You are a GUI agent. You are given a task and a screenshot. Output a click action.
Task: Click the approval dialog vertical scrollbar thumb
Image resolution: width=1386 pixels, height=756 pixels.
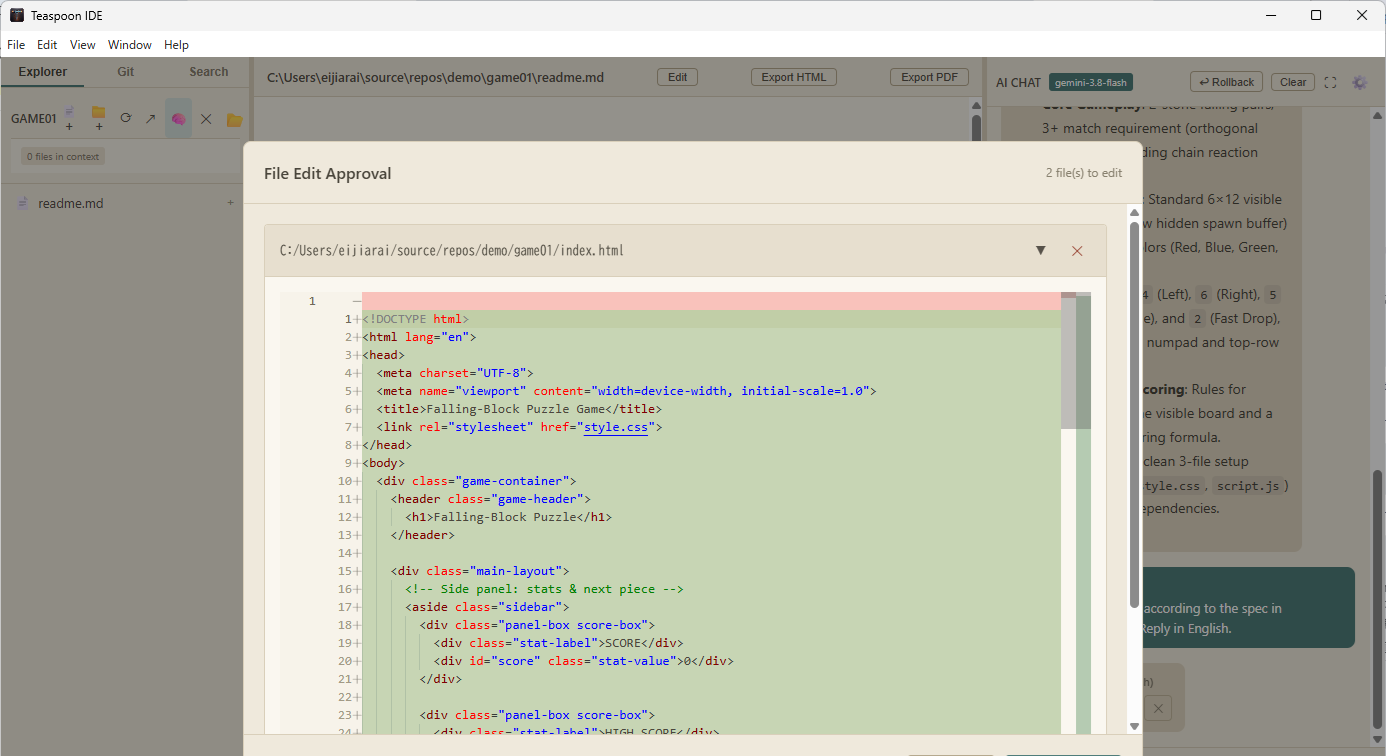tap(1134, 414)
